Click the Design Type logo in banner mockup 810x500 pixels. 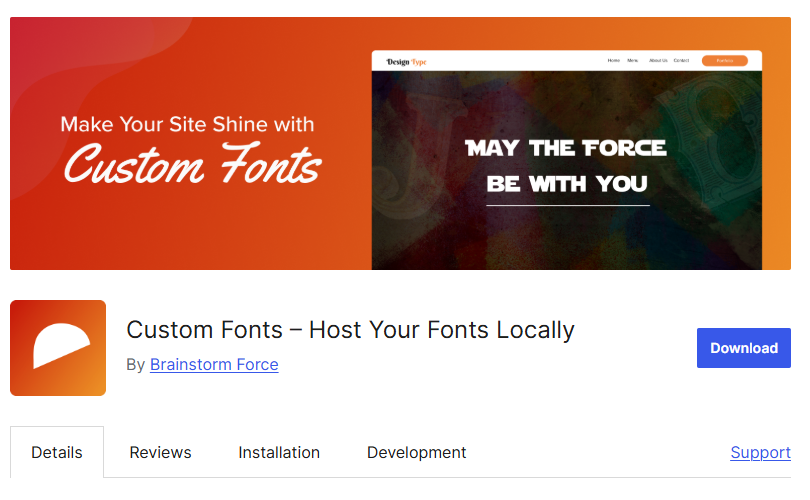pos(407,62)
